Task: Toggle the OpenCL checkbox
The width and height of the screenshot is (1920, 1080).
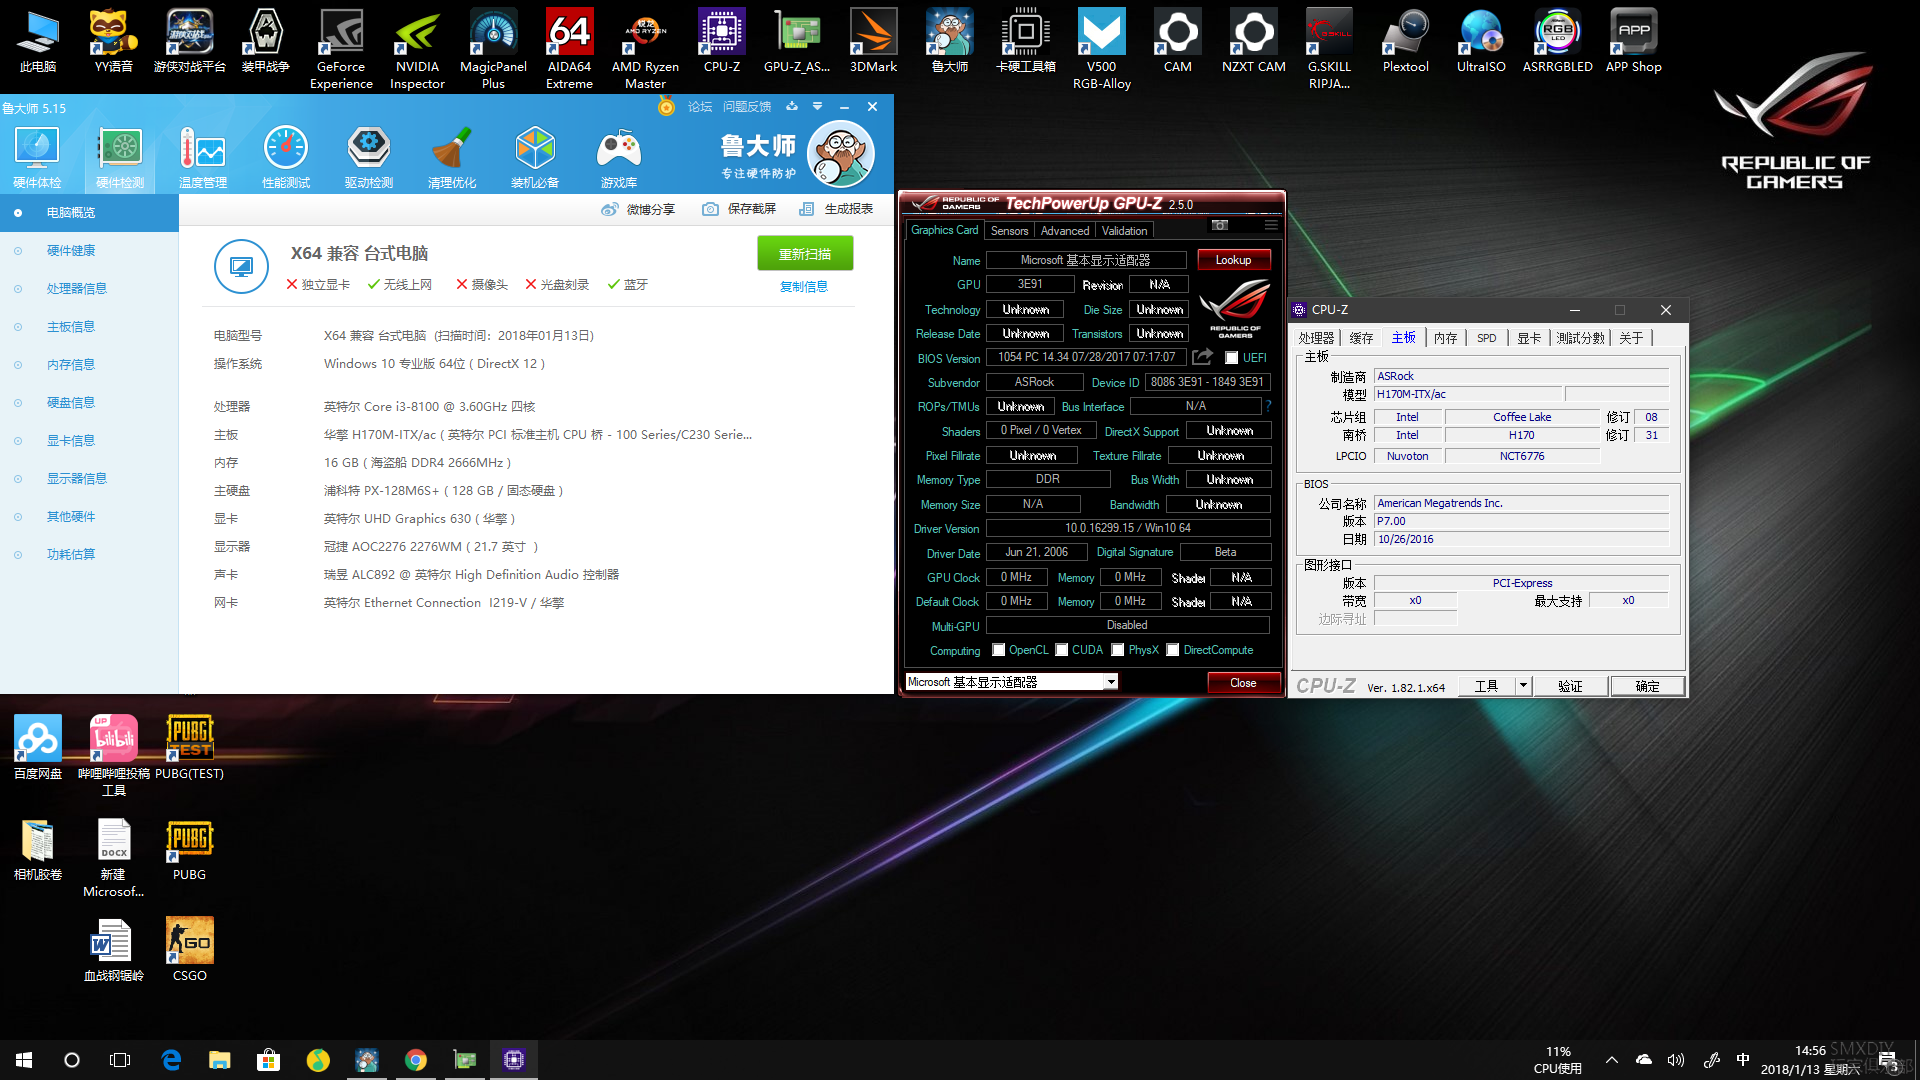Action: point(998,650)
